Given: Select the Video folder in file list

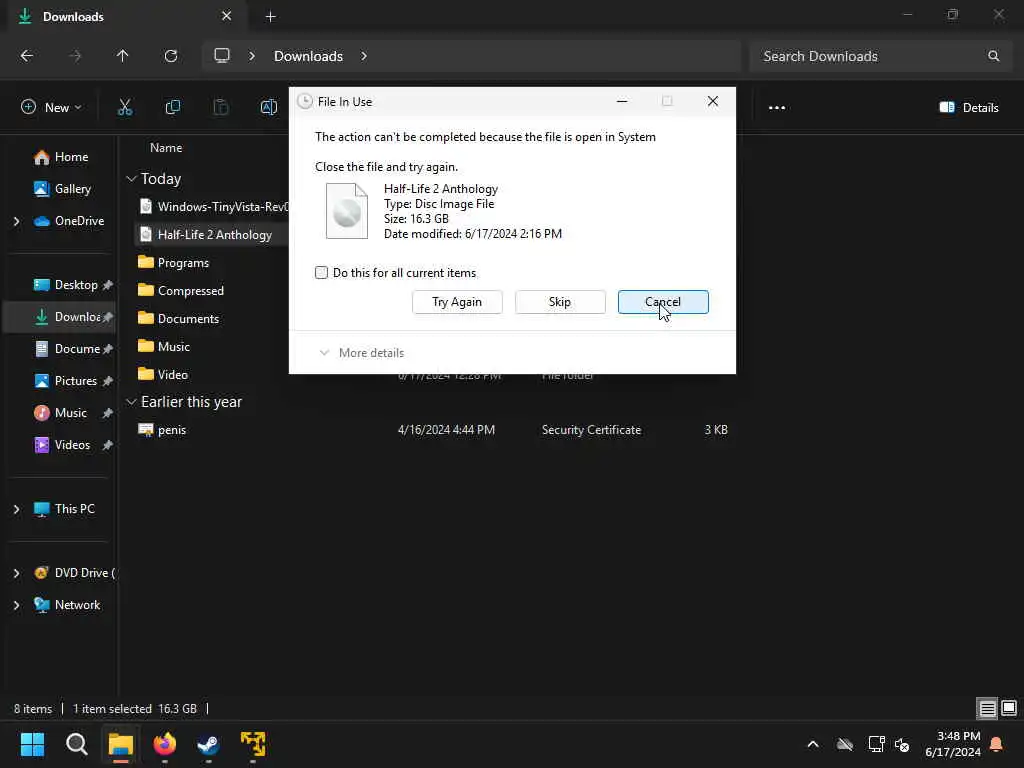Looking at the screenshot, I should tap(163, 375).
